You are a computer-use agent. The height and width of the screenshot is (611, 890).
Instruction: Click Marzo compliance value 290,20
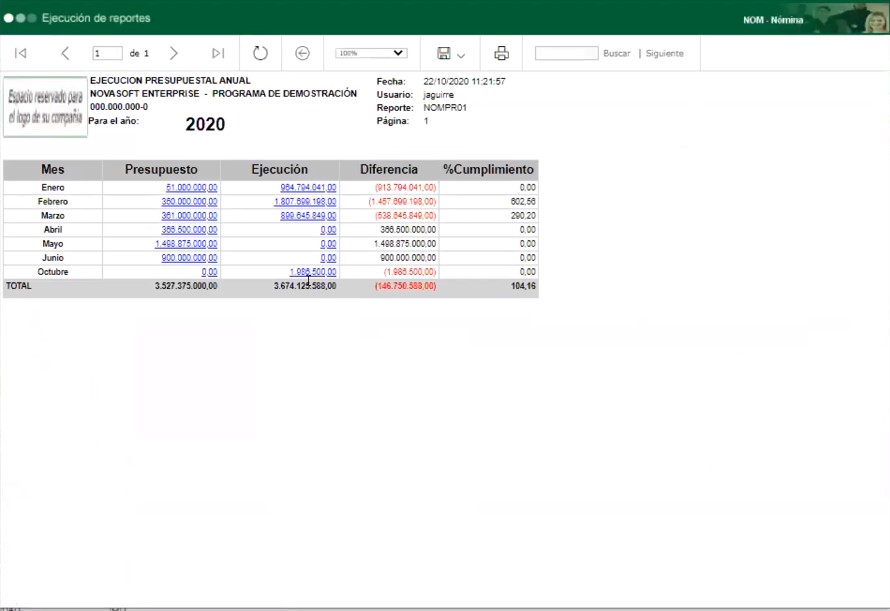pyautogui.click(x=523, y=216)
